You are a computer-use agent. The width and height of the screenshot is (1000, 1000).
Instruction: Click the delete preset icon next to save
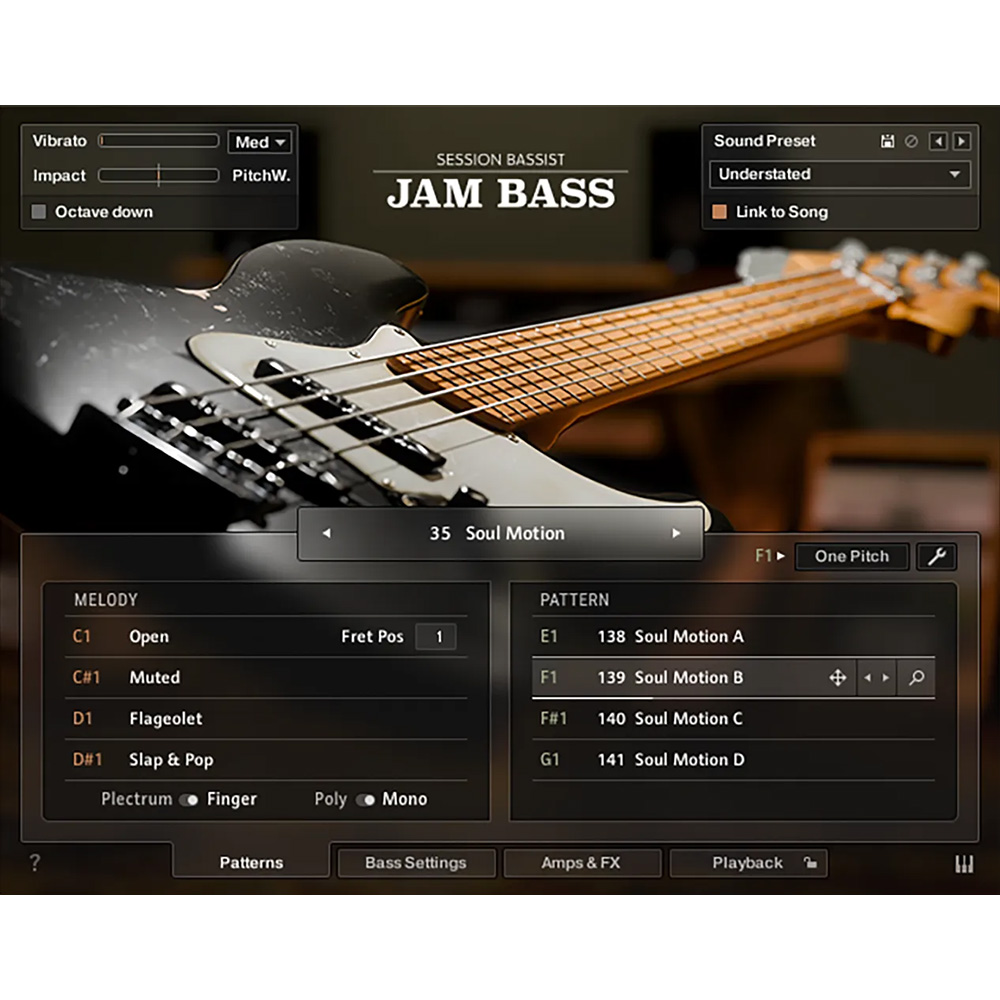[911, 141]
